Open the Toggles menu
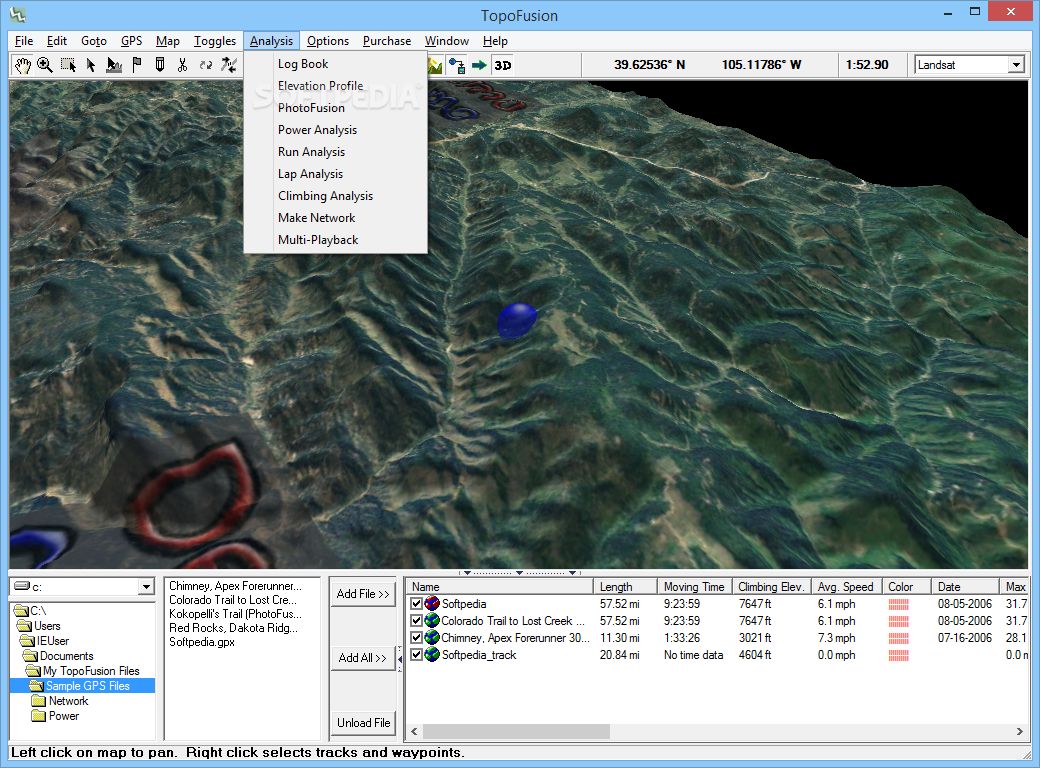 [x=215, y=41]
